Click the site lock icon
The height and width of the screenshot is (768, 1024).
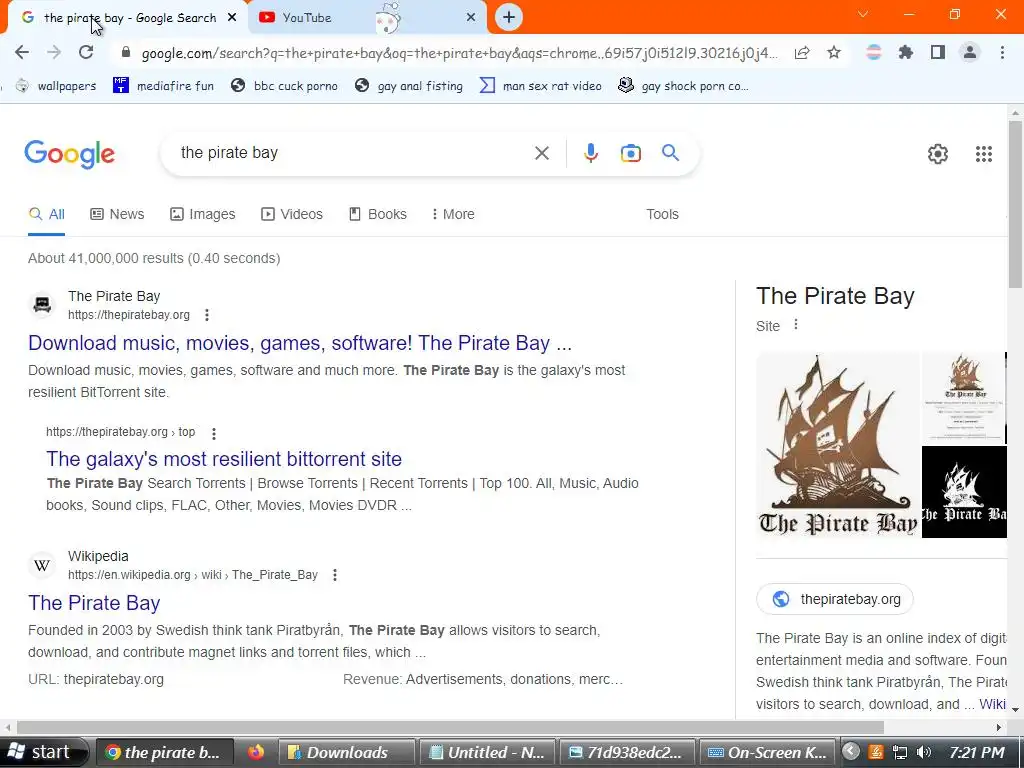[125, 52]
